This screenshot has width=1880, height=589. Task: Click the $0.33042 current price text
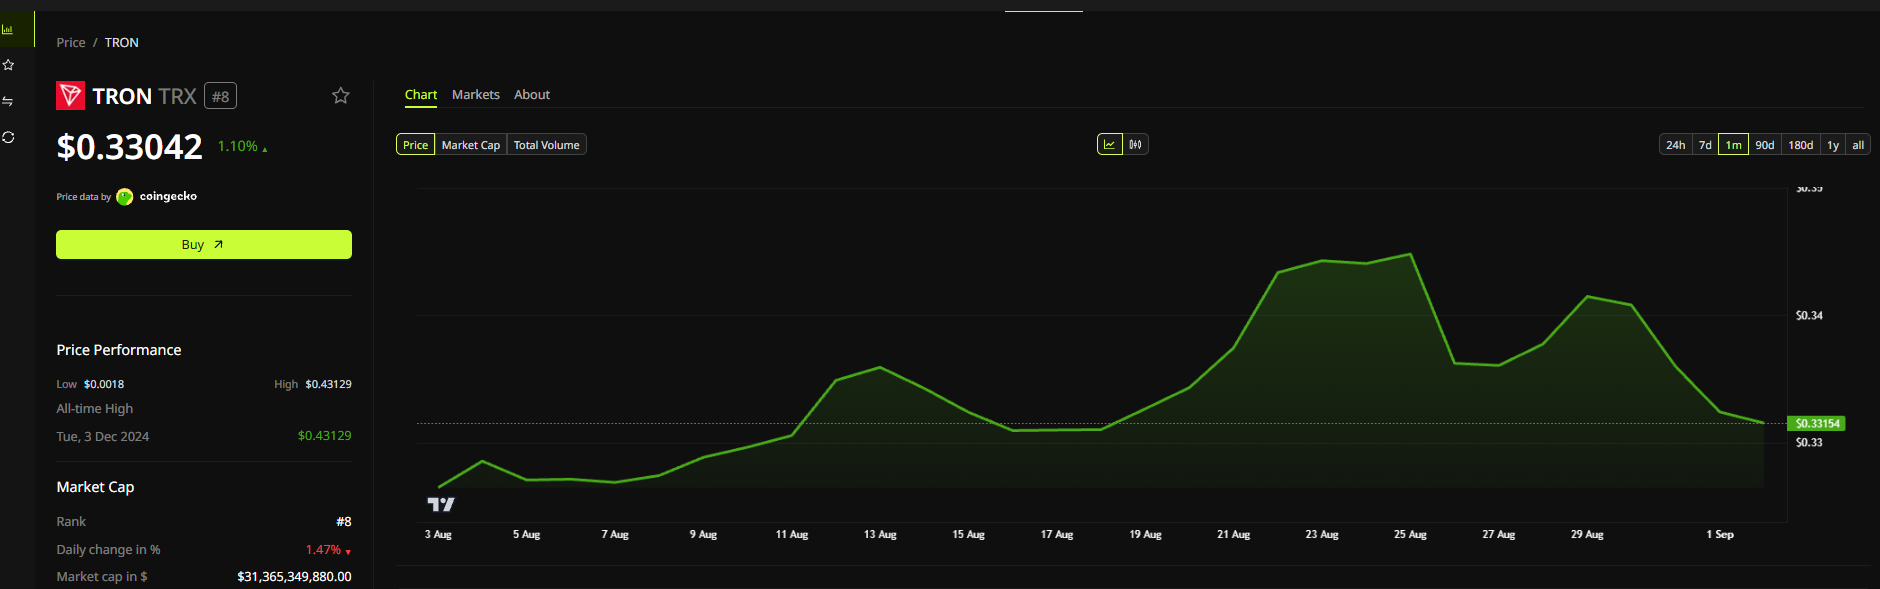coord(130,147)
